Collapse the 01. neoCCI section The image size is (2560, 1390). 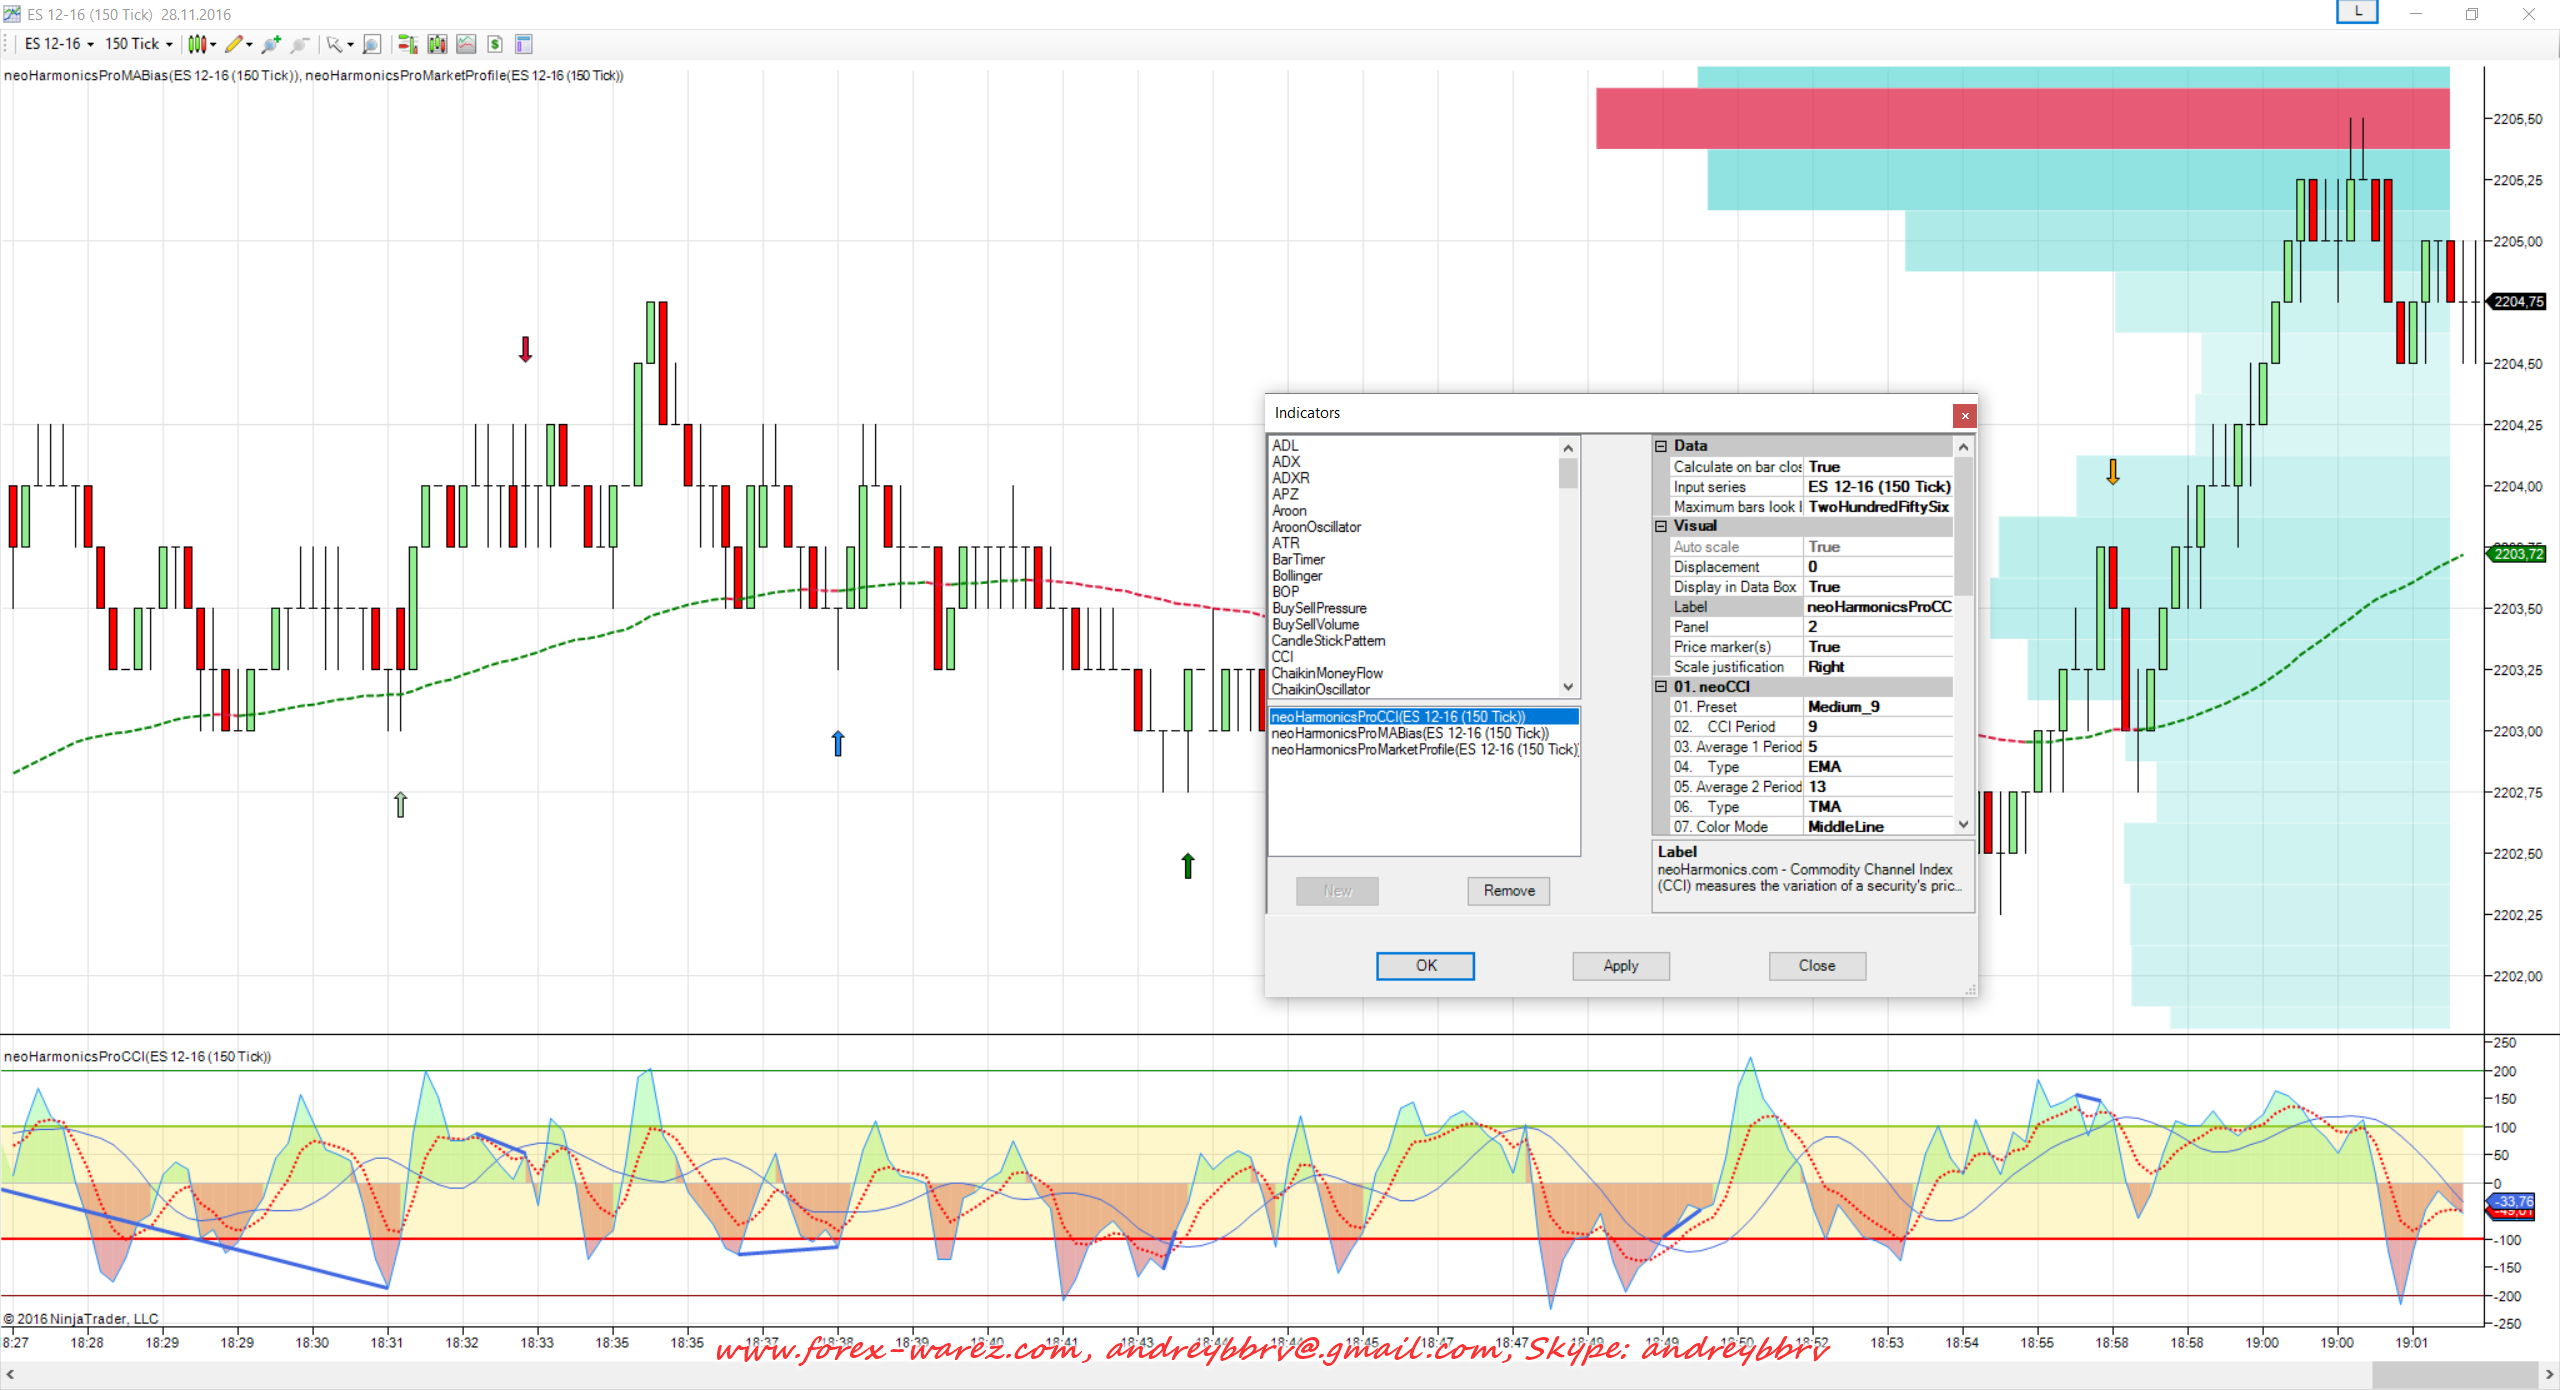coord(1661,687)
